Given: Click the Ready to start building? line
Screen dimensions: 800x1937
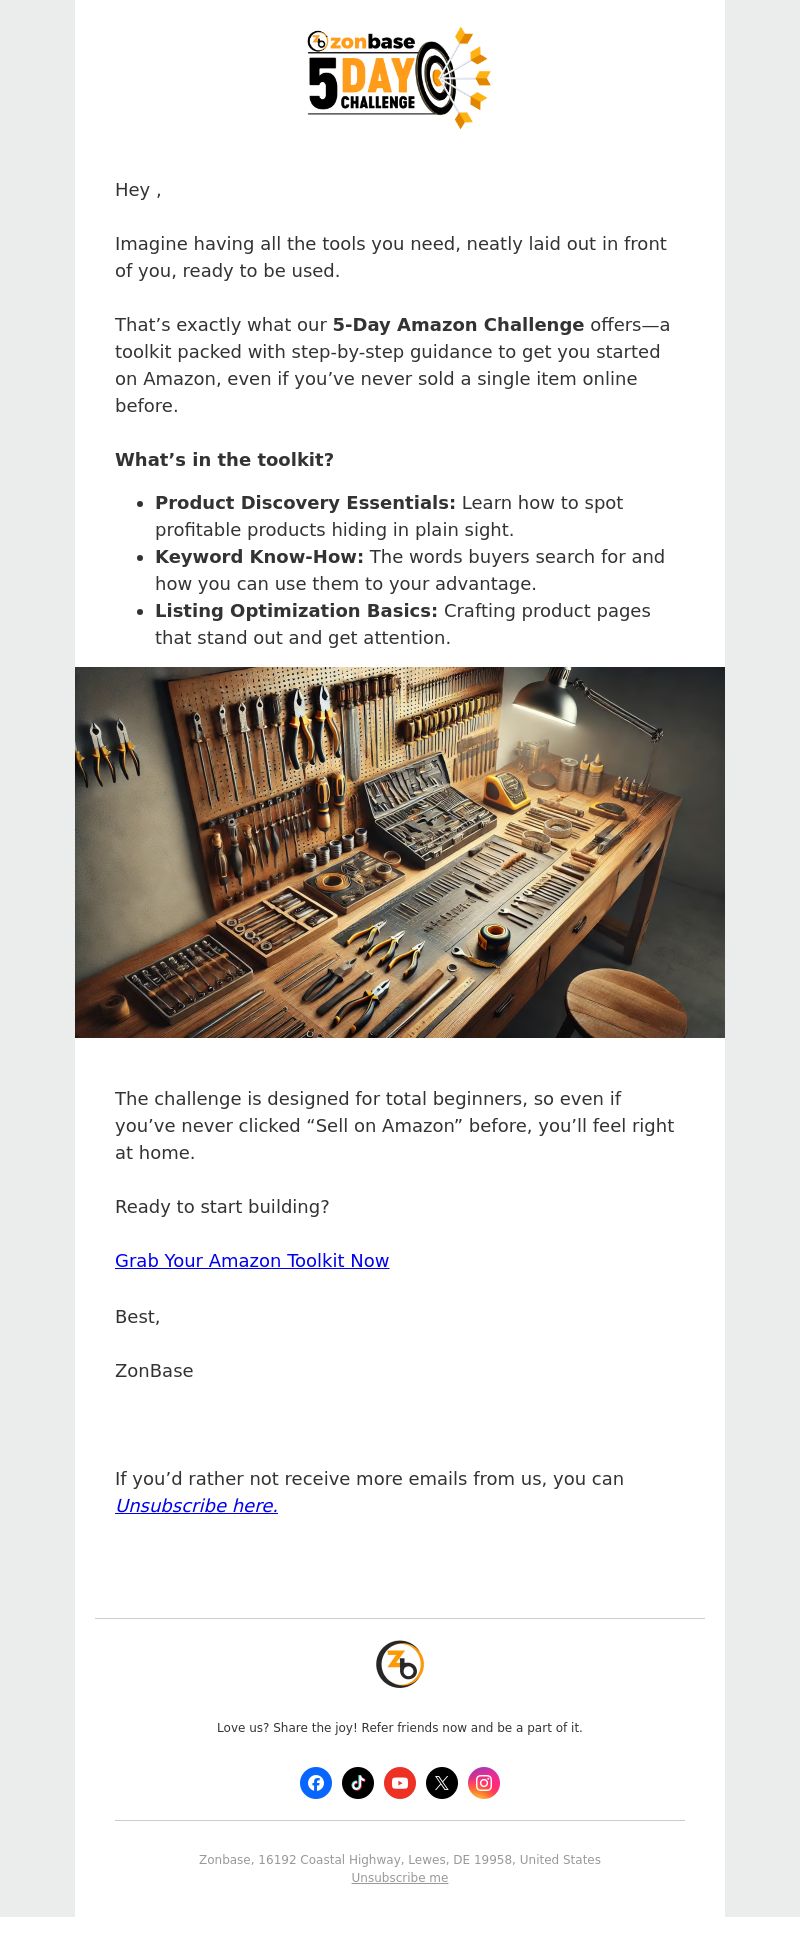Looking at the screenshot, I should pos(222,1206).
